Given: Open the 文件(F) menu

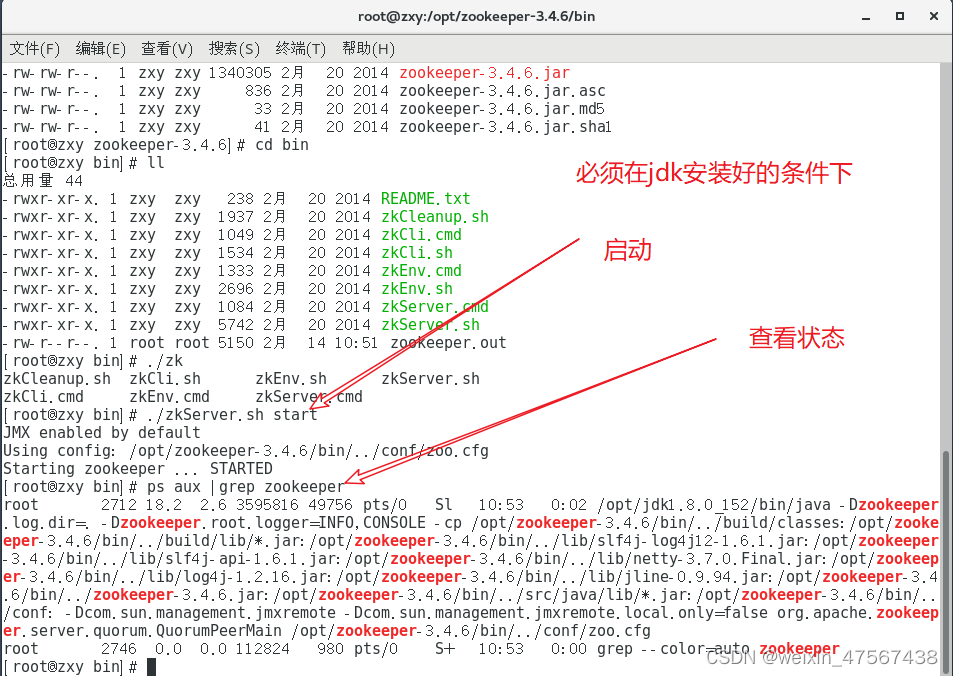Looking at the screenshot, I should pos(35,49).
